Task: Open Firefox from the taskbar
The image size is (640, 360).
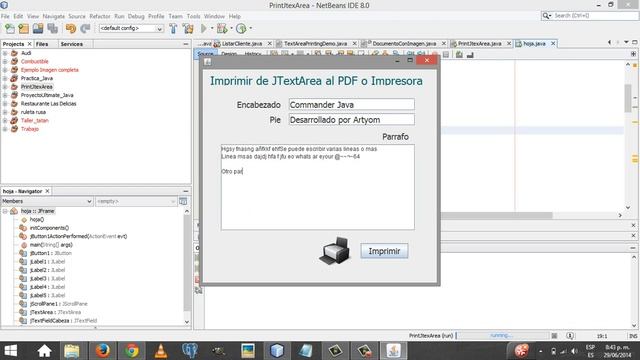Action: [x=102, y=351]
